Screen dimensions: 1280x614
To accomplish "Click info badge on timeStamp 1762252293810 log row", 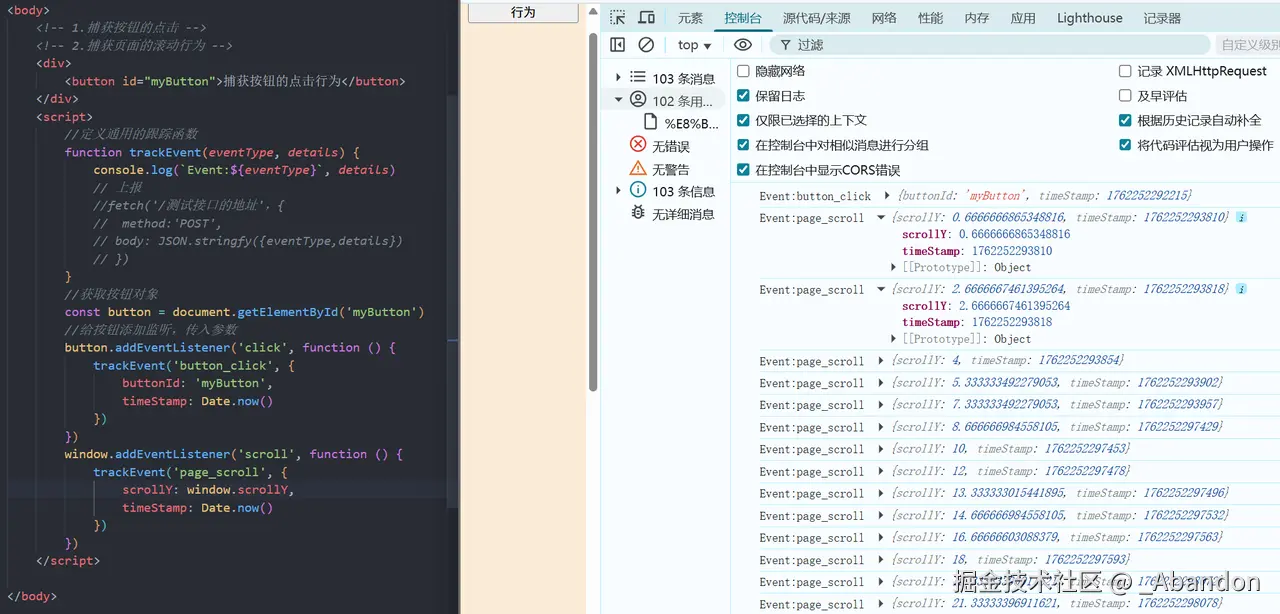I will click(x=1241, y=217).
